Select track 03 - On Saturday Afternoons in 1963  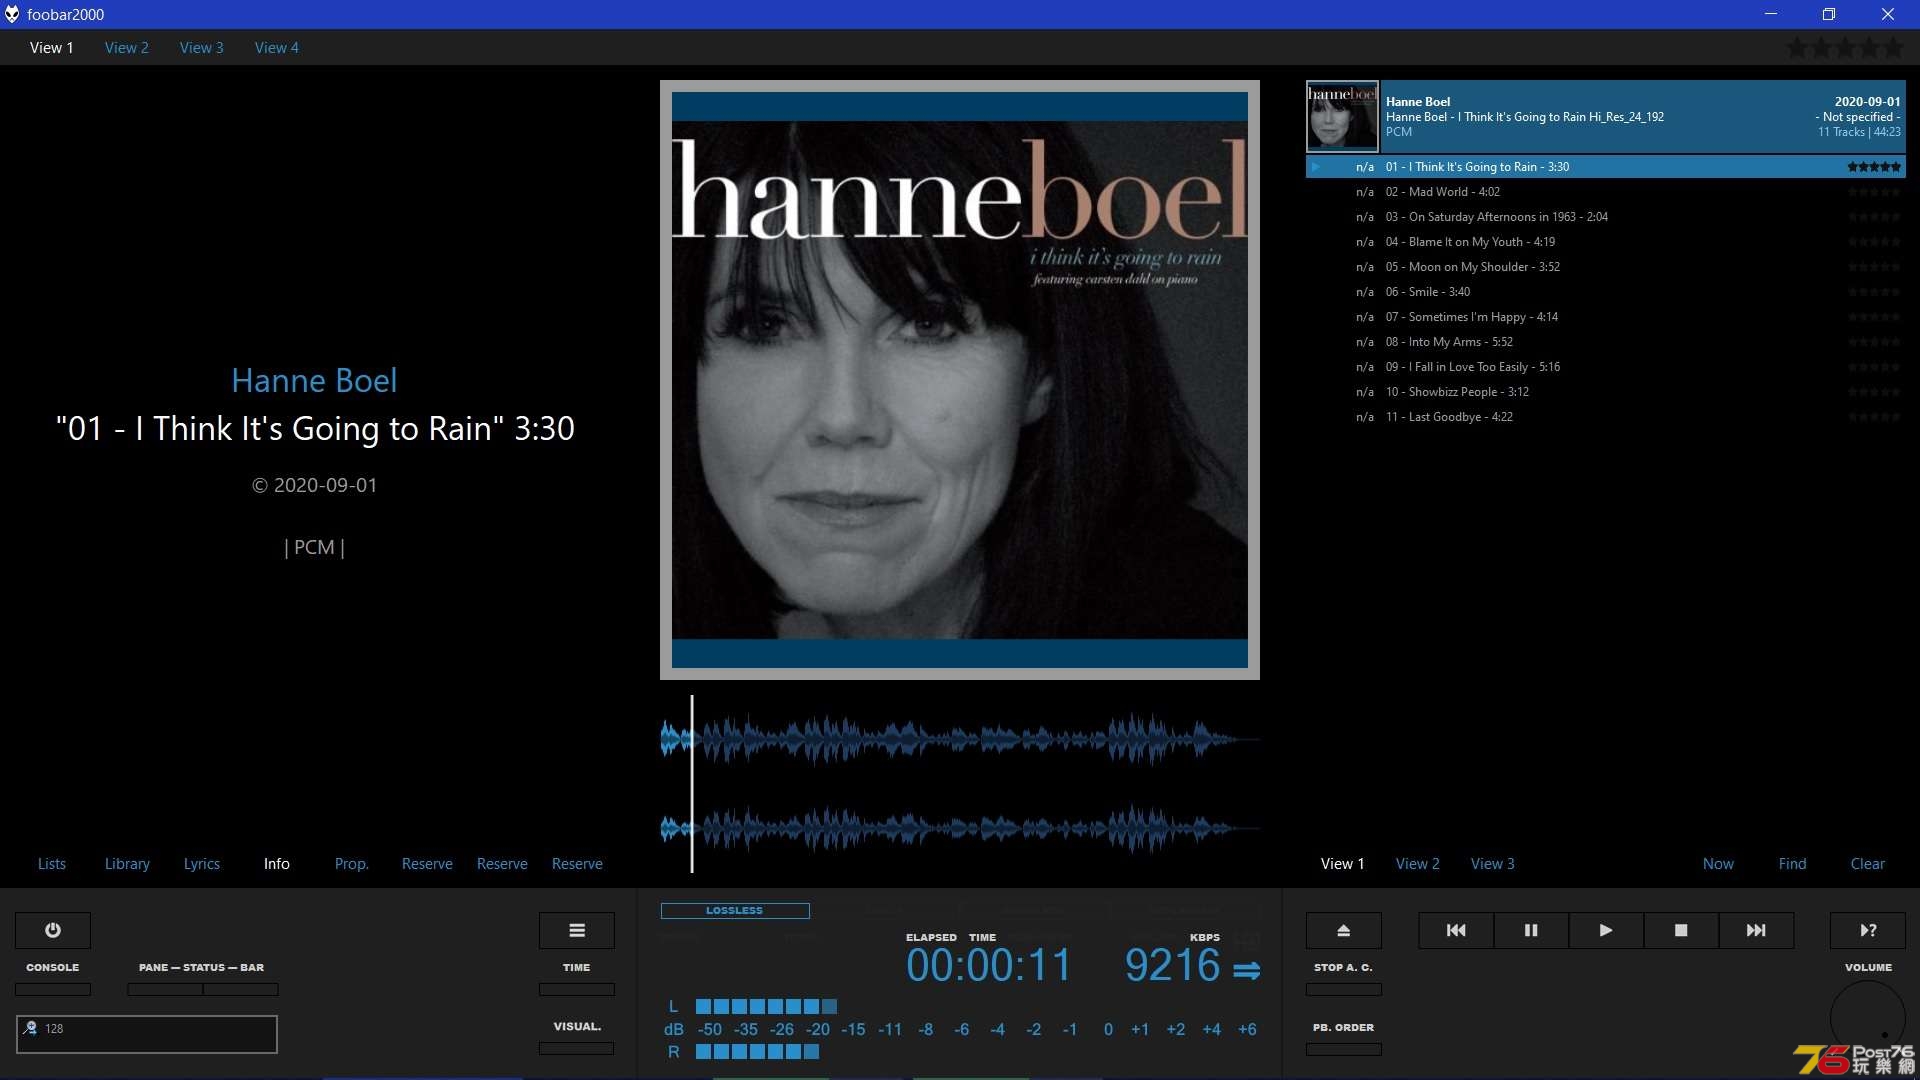(x=1606, y=217)
